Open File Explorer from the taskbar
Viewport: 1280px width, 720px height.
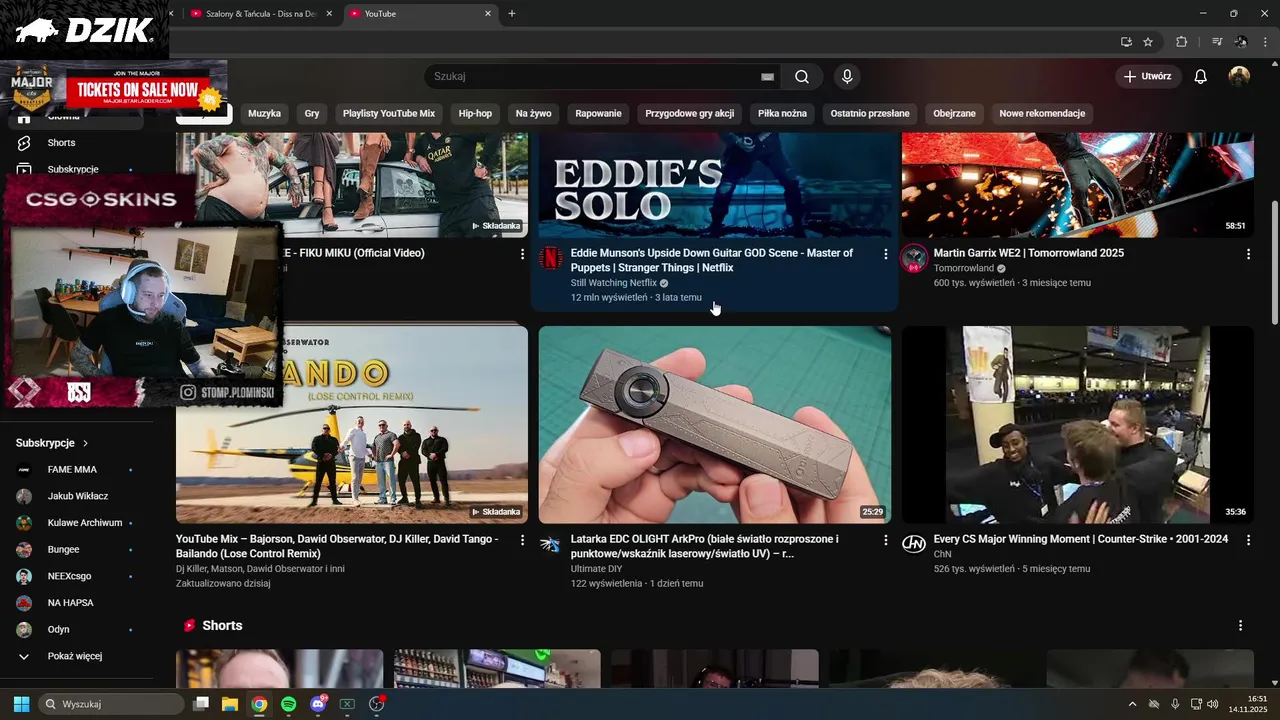(x=229, y=704)
